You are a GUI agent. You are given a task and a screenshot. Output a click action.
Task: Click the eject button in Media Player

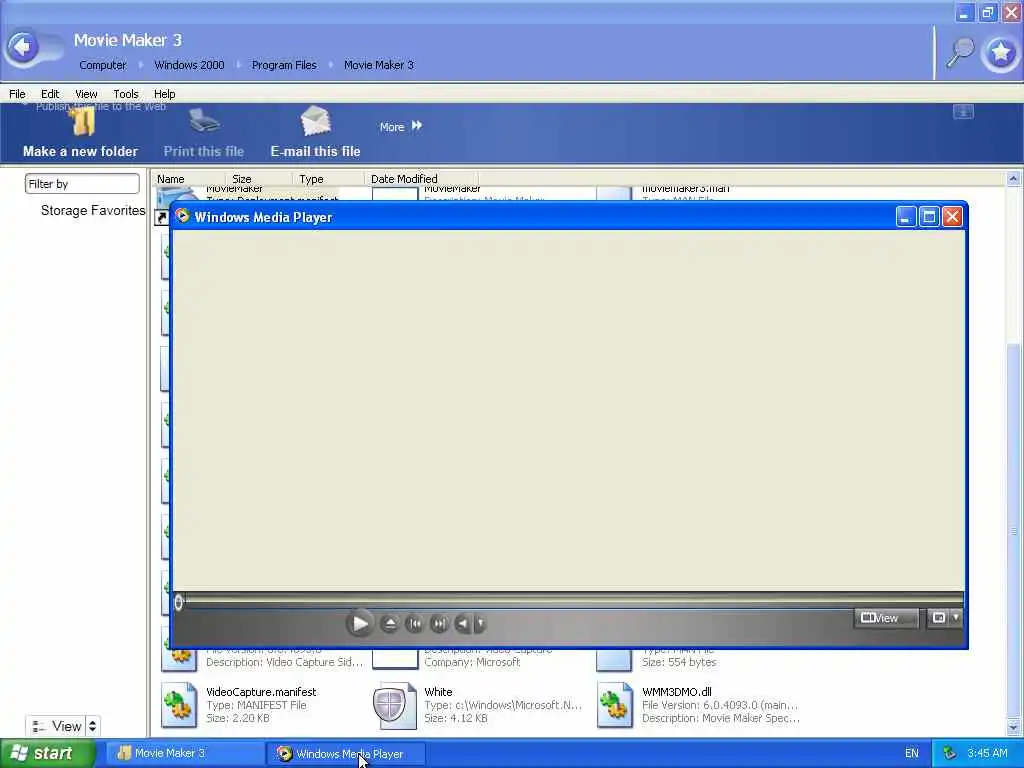tap(389, 624)
